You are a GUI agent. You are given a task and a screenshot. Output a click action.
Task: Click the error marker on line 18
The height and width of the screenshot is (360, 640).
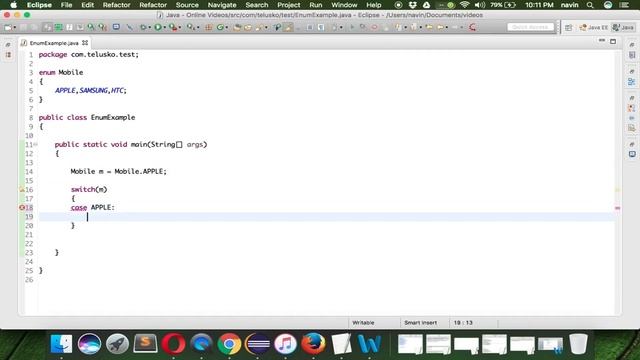point(22,207)
